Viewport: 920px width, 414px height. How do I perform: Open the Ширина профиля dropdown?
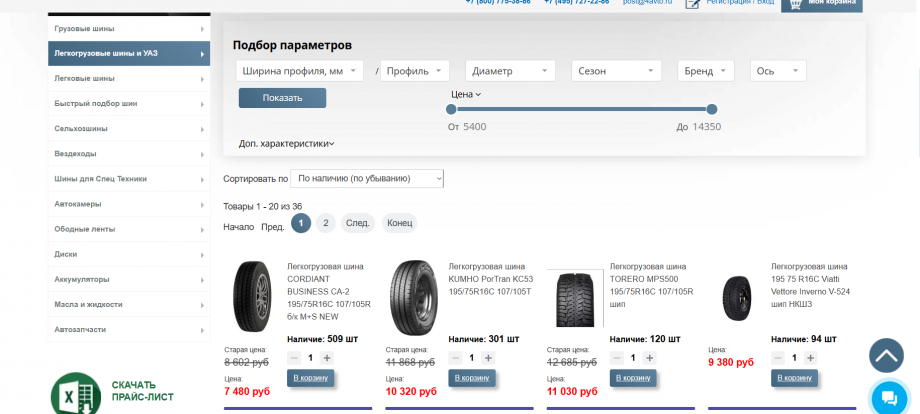[x=300, y=71]
